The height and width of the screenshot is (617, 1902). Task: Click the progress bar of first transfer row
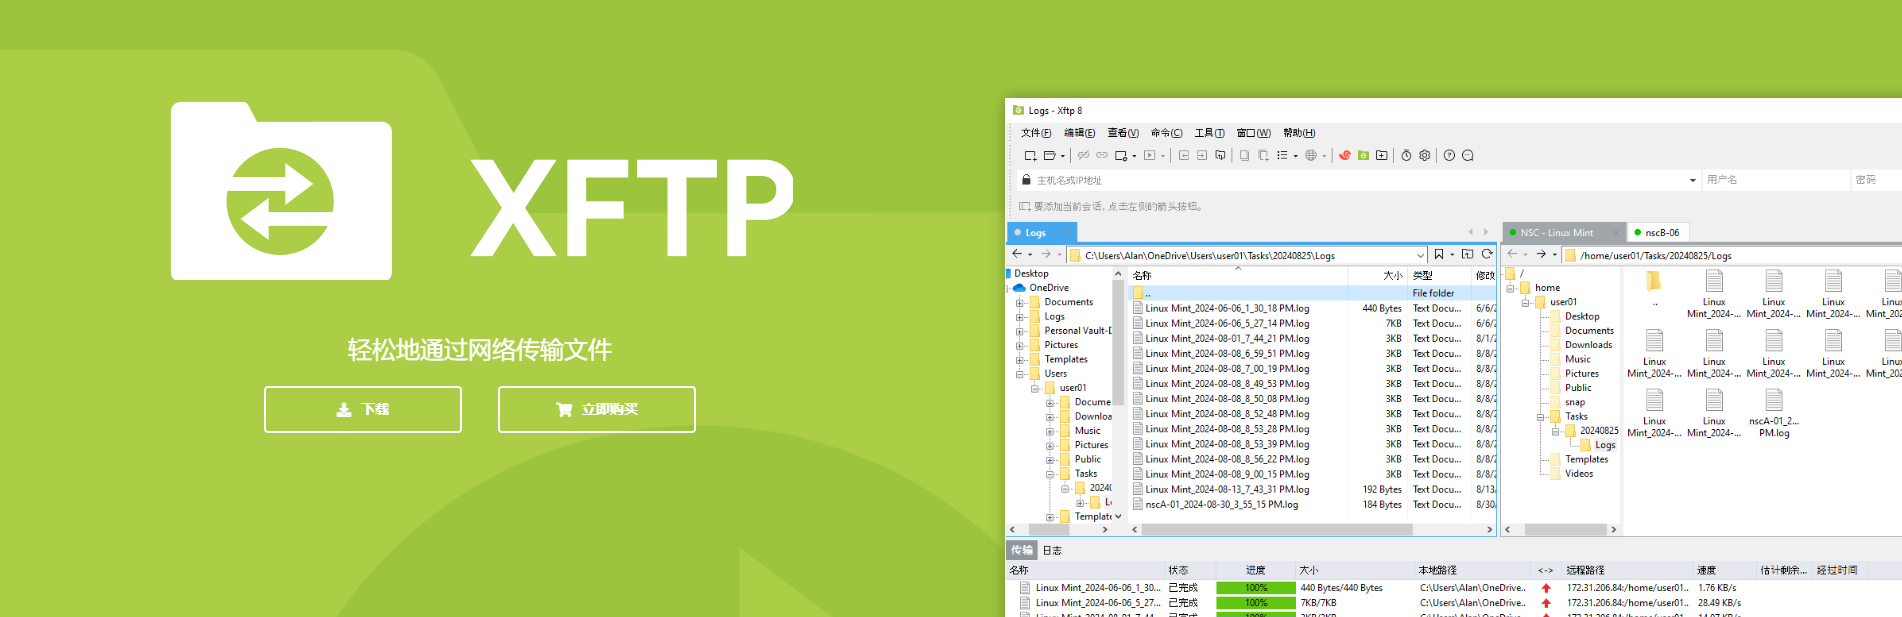pos(1255,588)
